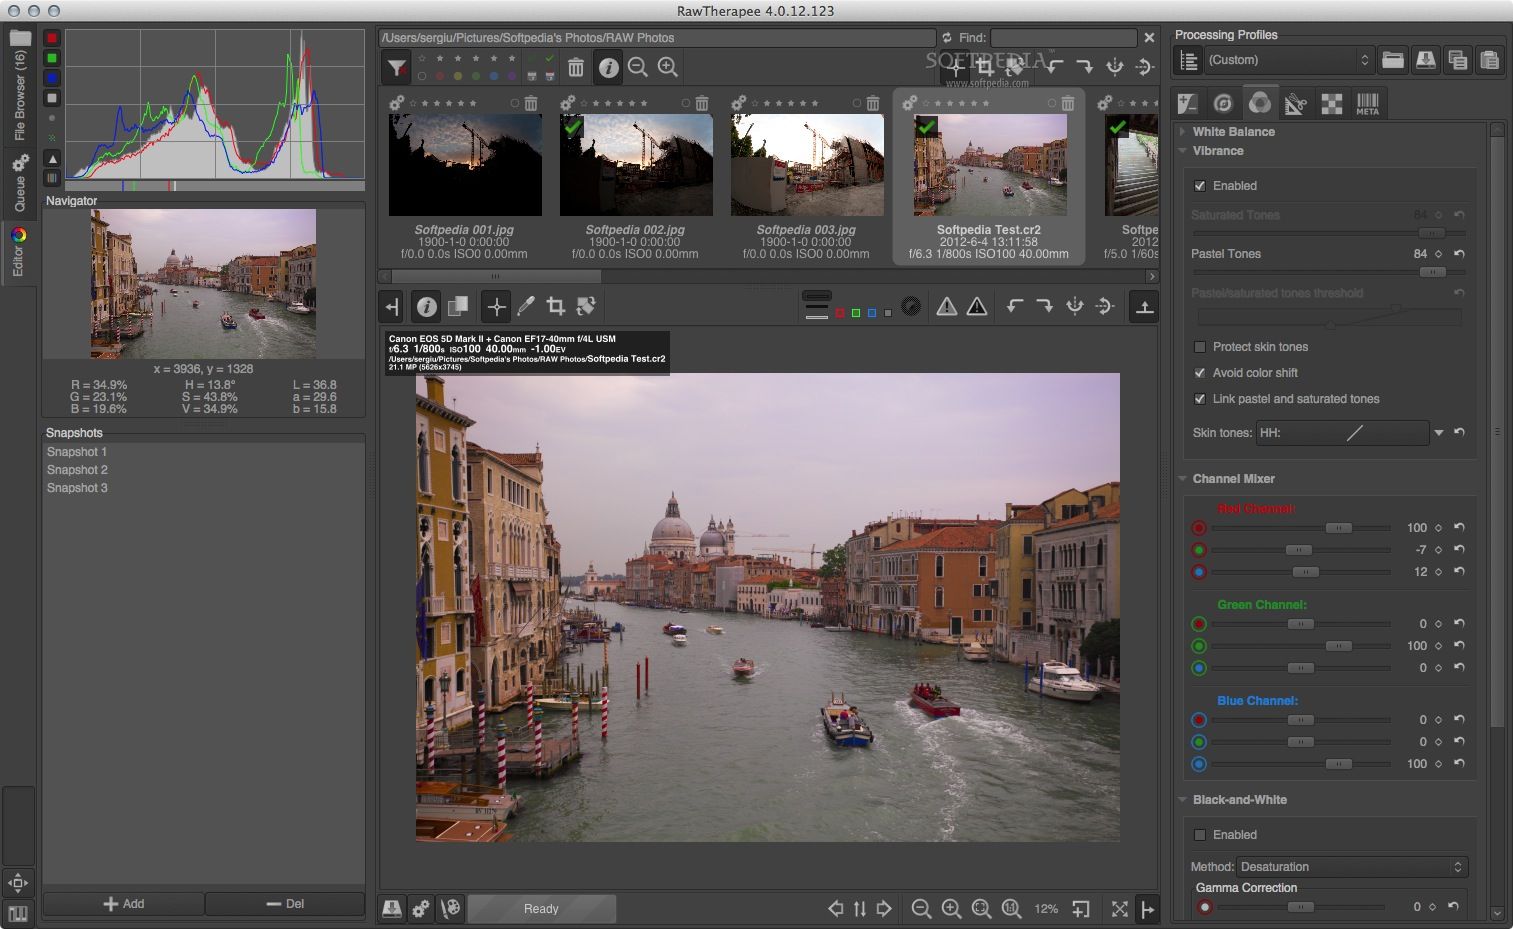Screen dimensions: 1513x929
Task: Pick the white balance eyedropper tool
Action: coord(526,307)
